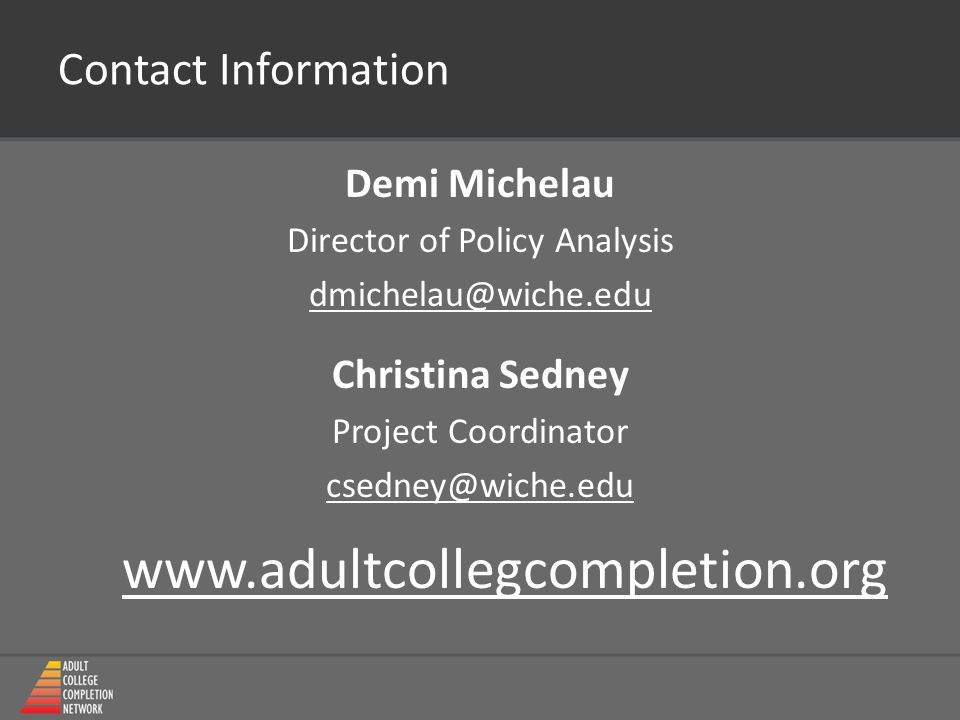Click the word NETWORK in the logo
This screenshot has height=720, width=960.
tap(83, 709)
